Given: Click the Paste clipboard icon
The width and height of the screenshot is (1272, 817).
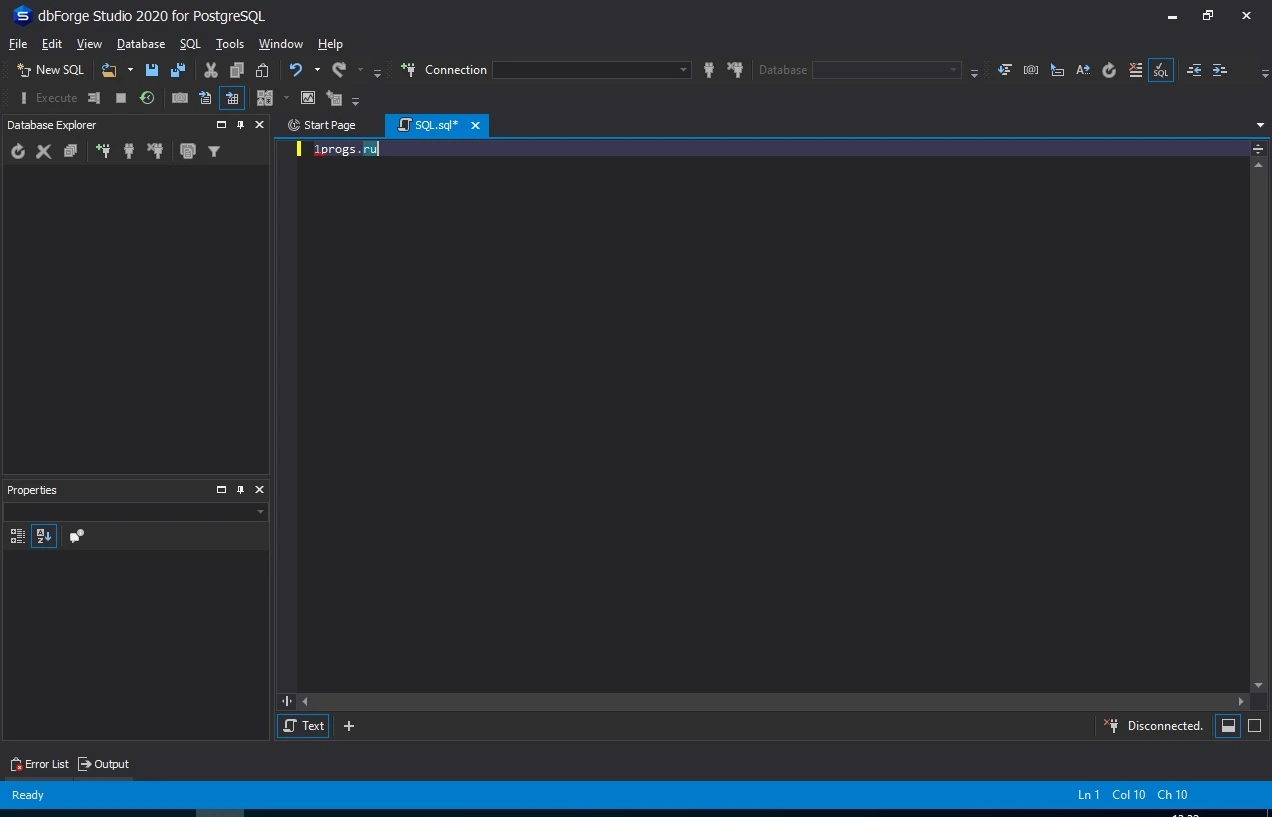Looking at the screenshot, I should (x=262, y=70).
